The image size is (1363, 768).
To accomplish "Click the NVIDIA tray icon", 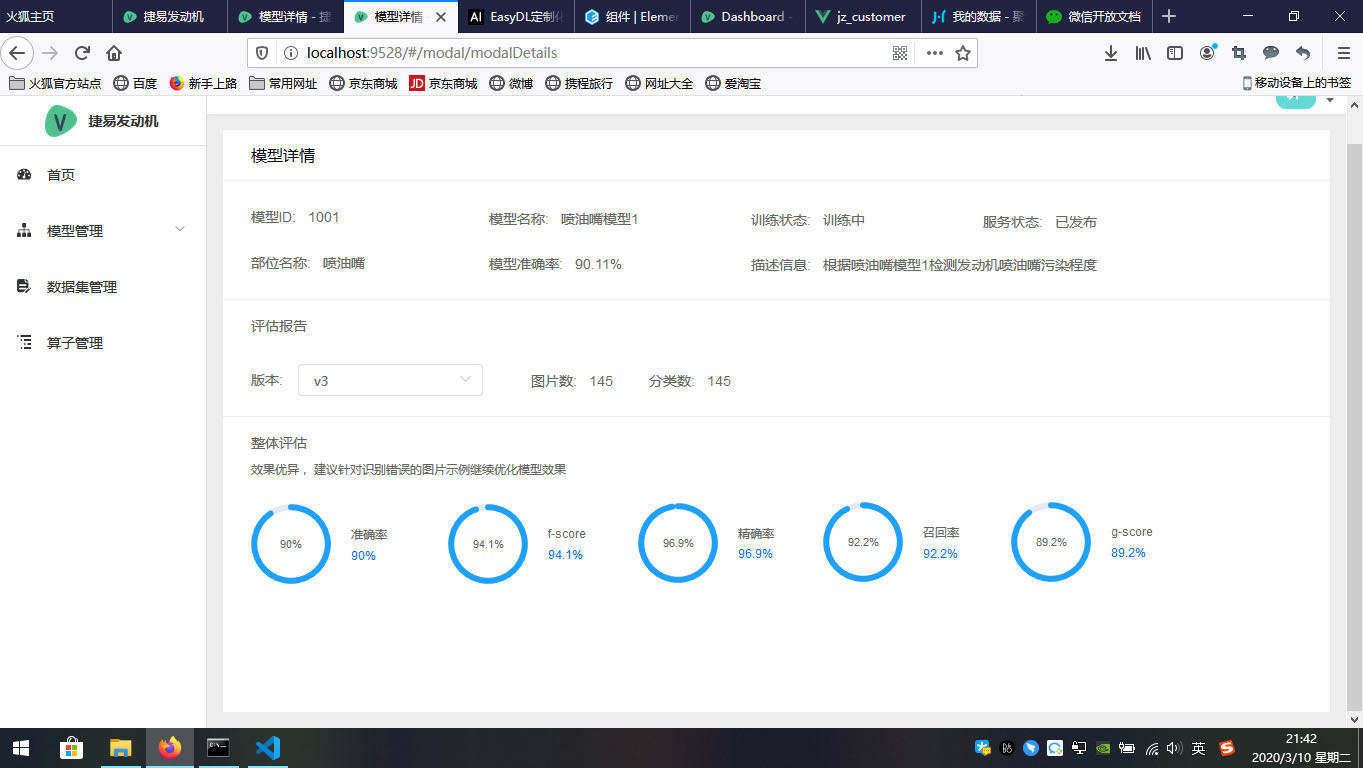I will pos(1103,748).
